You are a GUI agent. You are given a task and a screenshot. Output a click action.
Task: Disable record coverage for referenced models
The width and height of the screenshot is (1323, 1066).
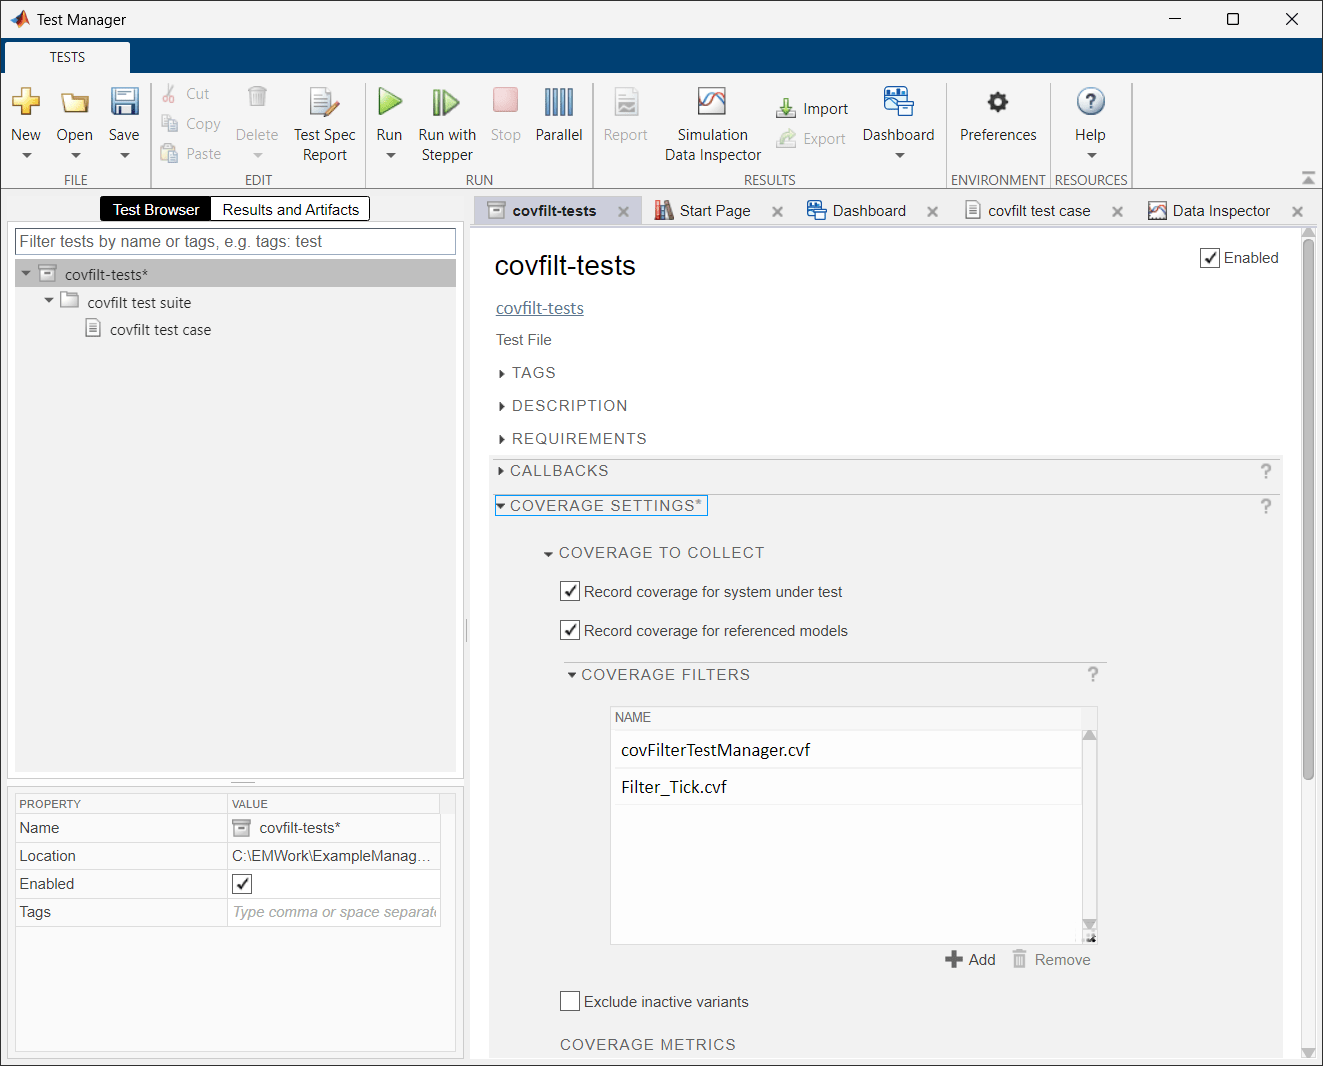click(x=570, y=630)
